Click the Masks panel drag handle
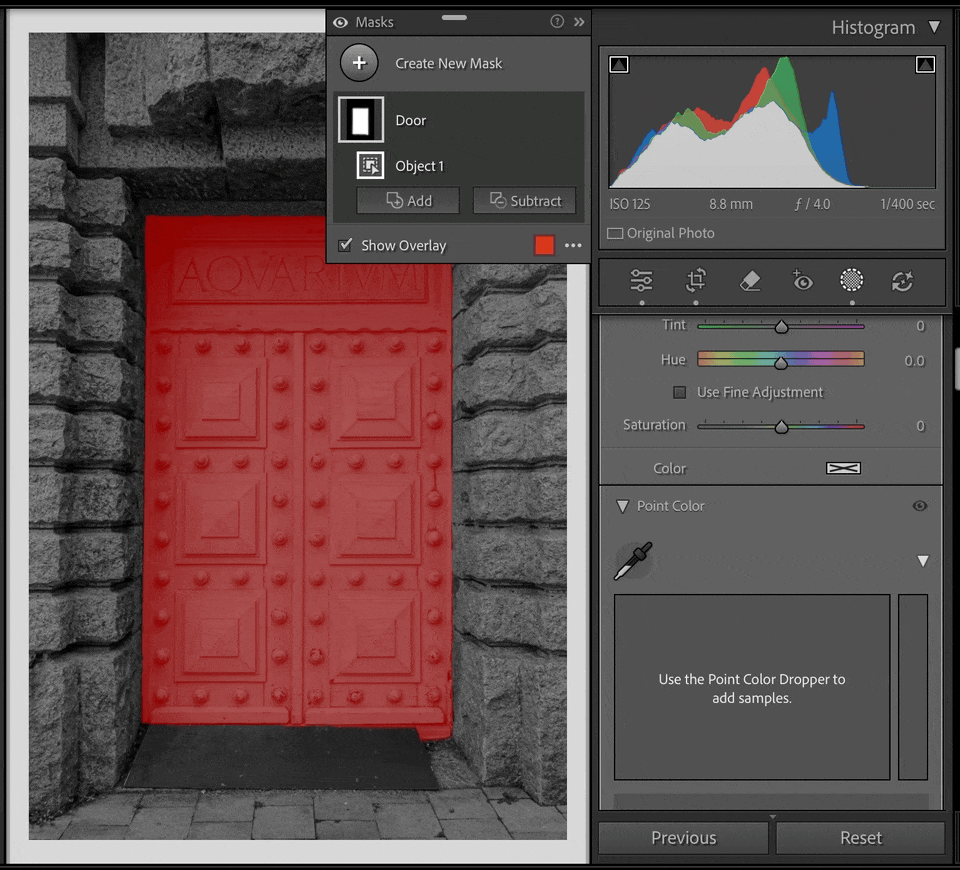 454,17
